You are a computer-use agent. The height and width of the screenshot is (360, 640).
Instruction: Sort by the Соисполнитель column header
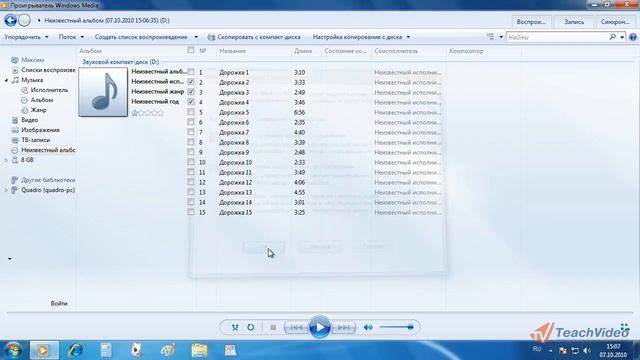396,51
